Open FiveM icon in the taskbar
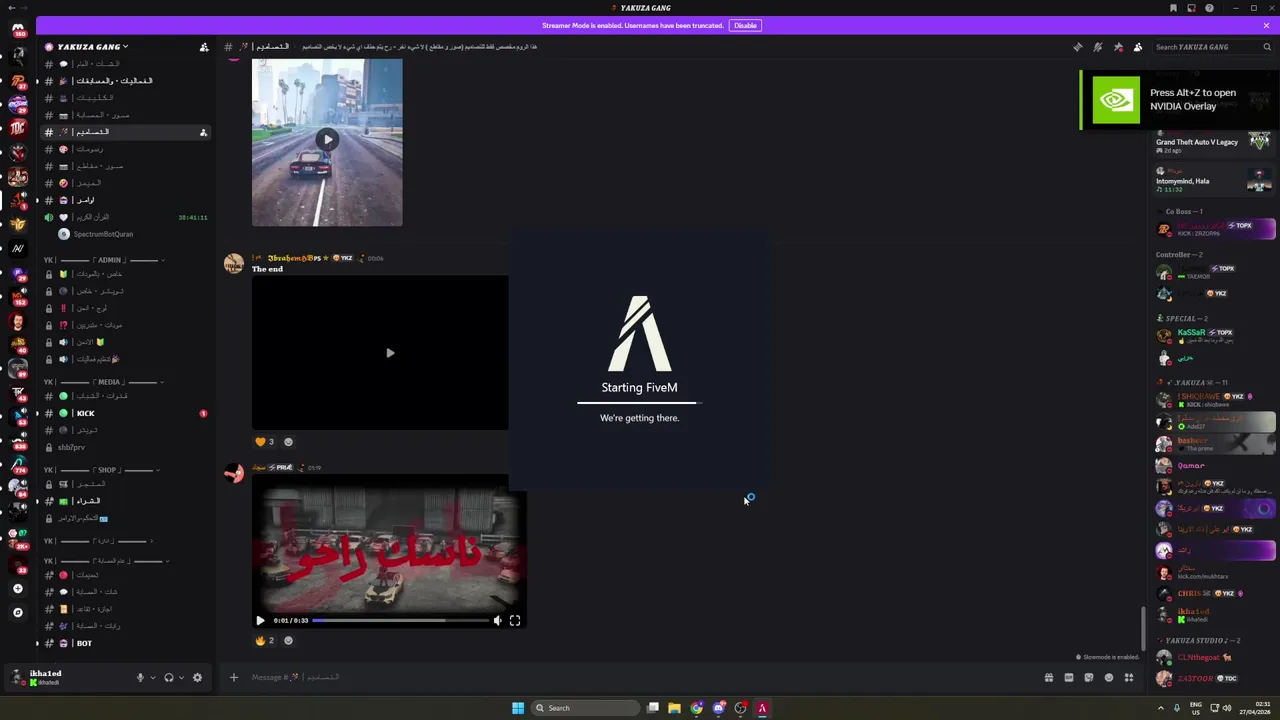 click(x=762, y=708)
